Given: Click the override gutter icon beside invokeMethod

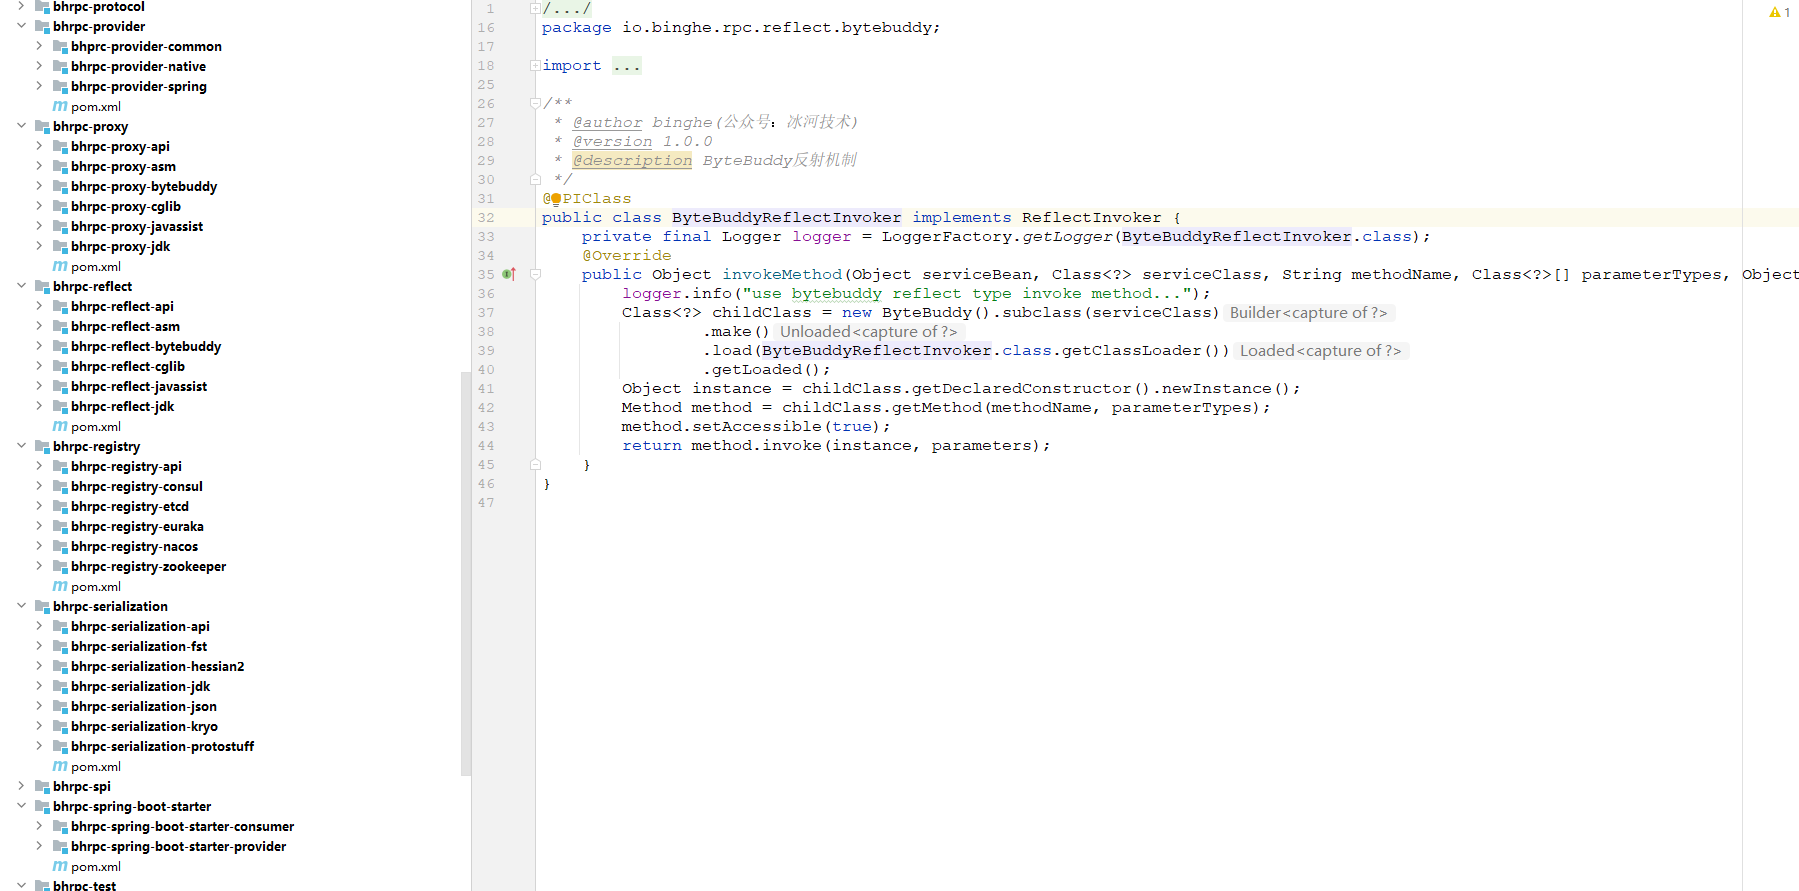Looking at the screenshot, I should pos(508,274).
